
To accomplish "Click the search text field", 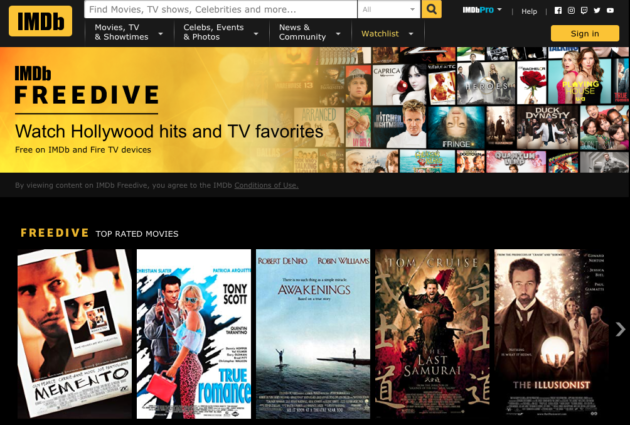I will click(x=221, y=9).
